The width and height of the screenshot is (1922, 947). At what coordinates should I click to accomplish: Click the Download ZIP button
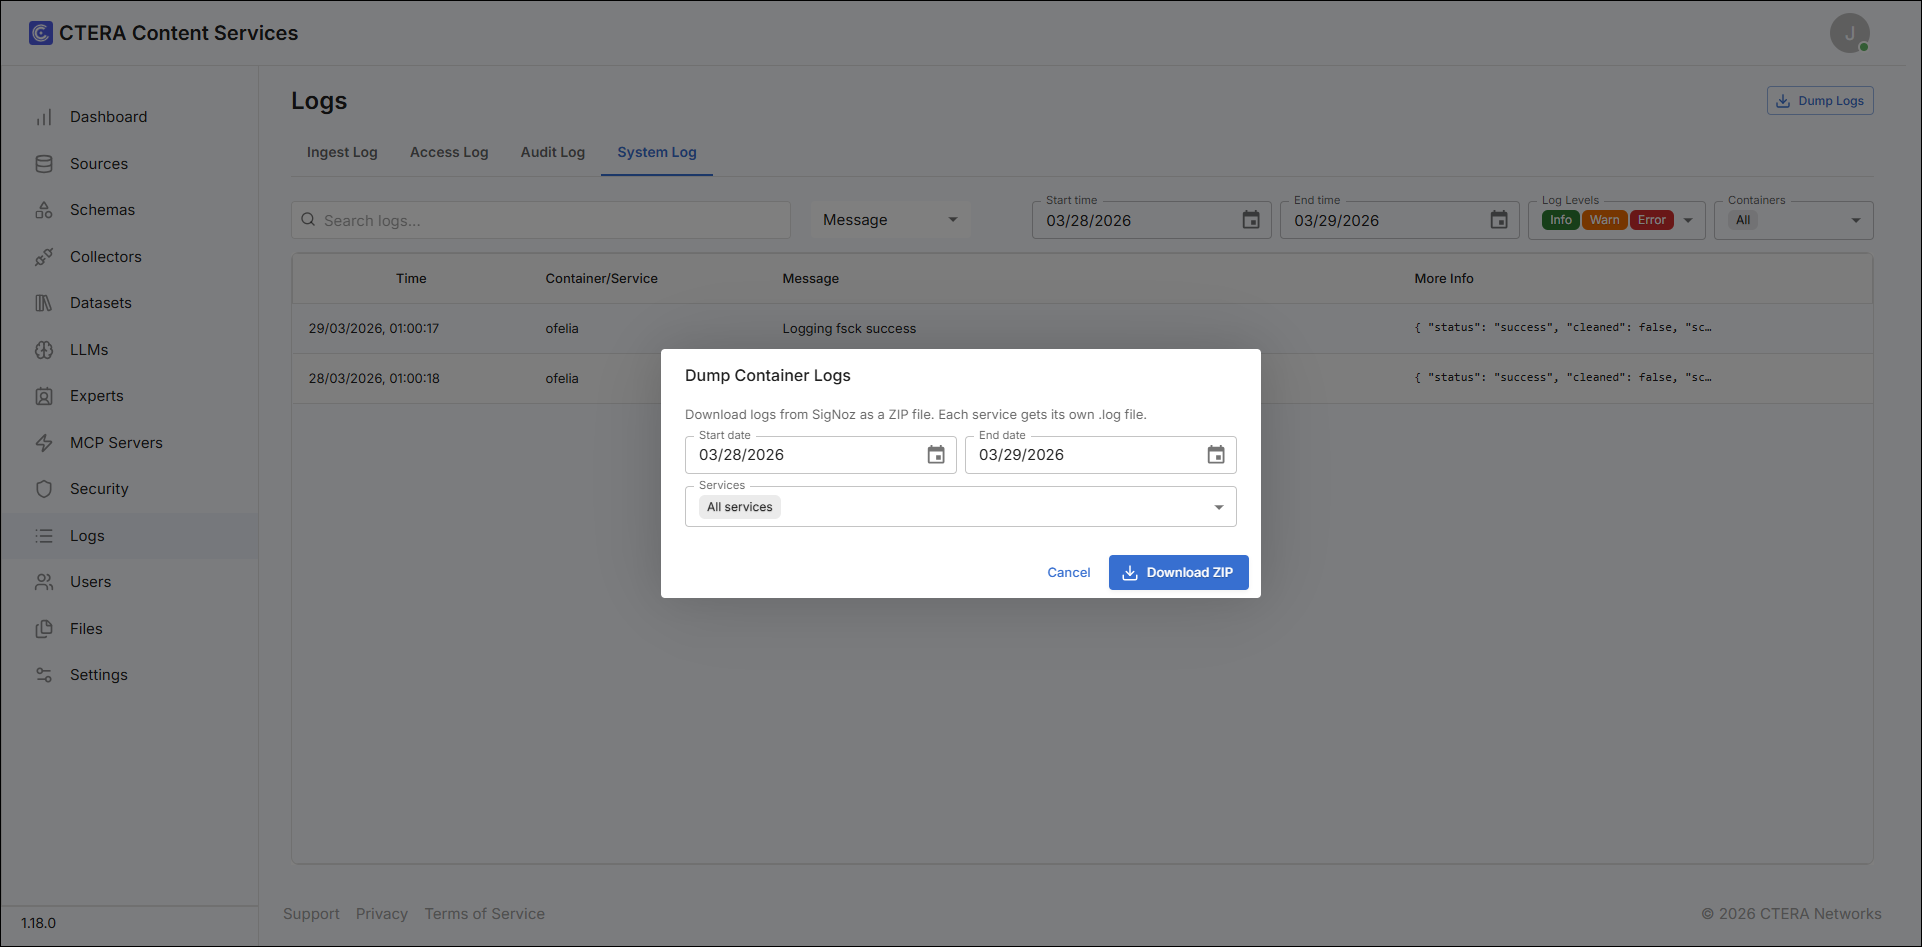tap(1179, 572)
